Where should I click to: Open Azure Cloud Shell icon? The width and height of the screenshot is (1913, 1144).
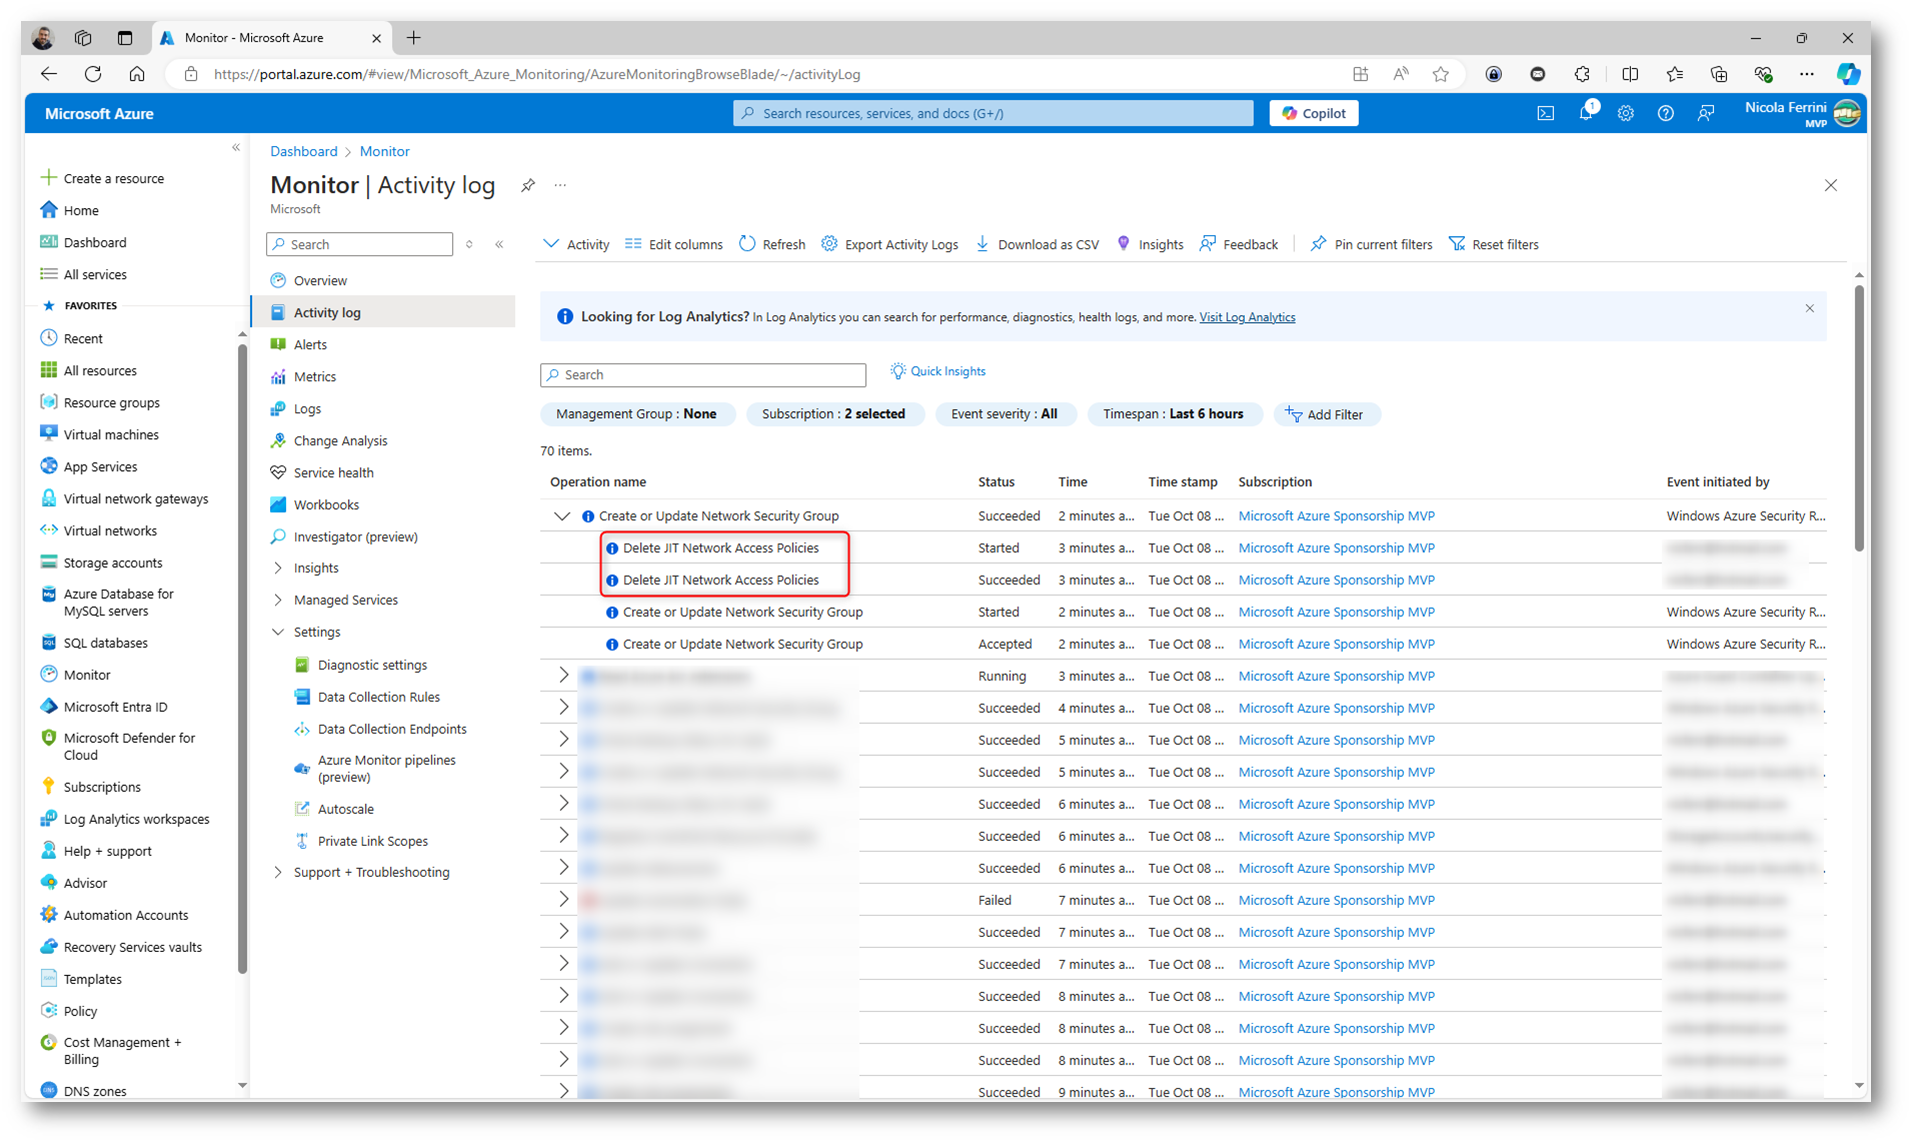(1545, 113)
